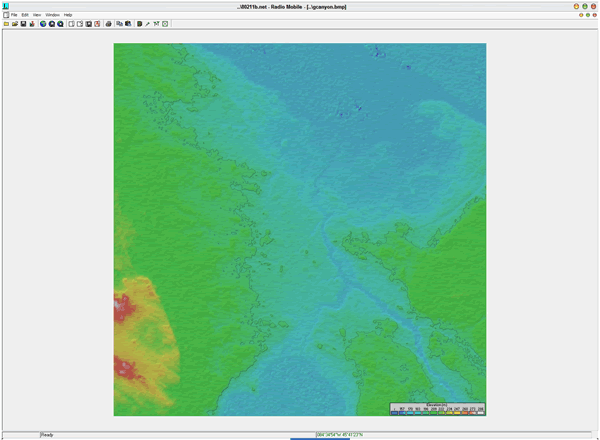Click the last icon on the toolbar
Viewport: 600px width, 440px height.
[x=165, y=23]
